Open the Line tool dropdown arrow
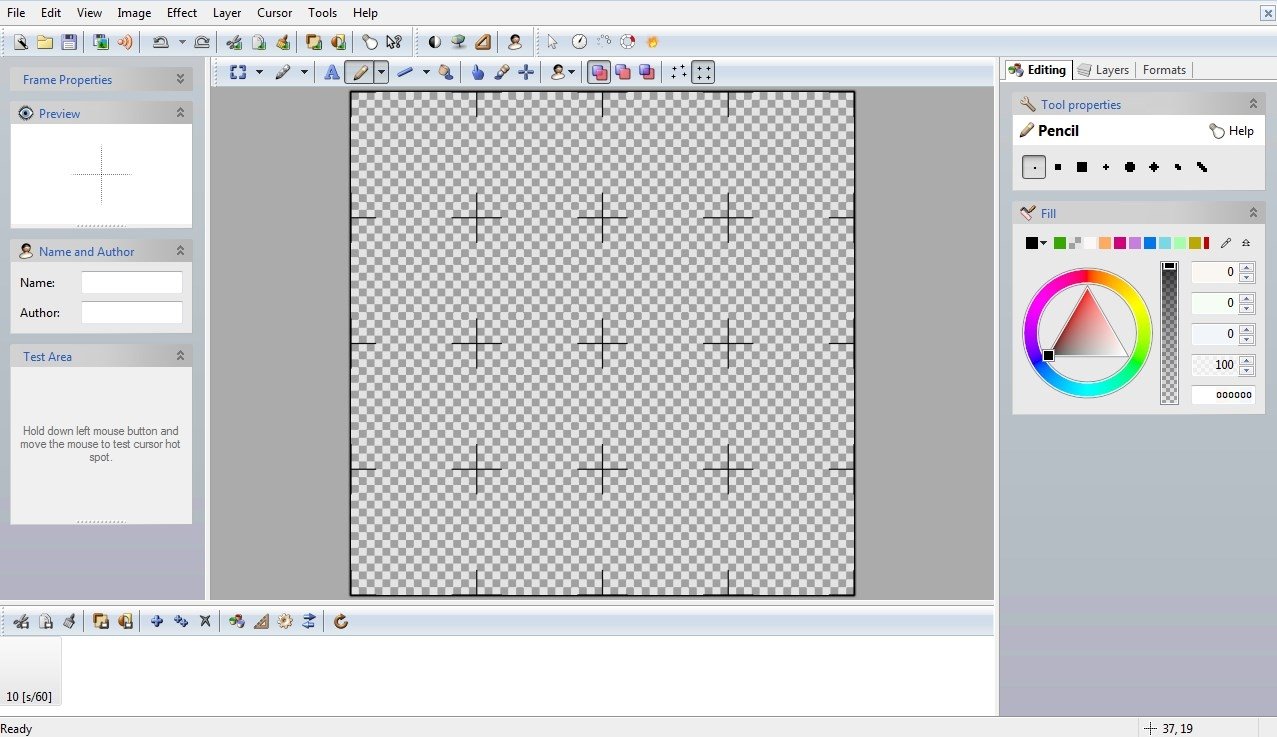This screenshot has width=1277, height=737. click(425, 72)
